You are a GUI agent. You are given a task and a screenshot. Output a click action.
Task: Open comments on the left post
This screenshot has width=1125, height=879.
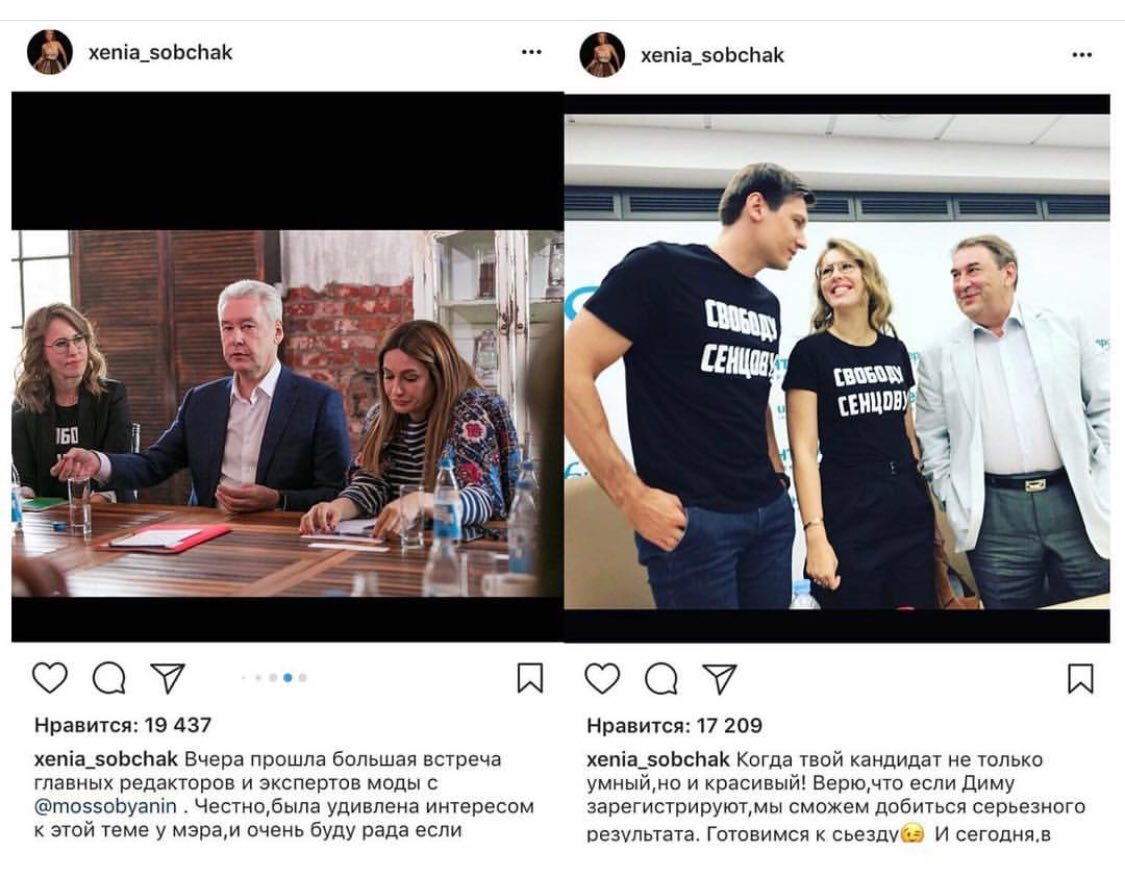click(x=109, y=677)
